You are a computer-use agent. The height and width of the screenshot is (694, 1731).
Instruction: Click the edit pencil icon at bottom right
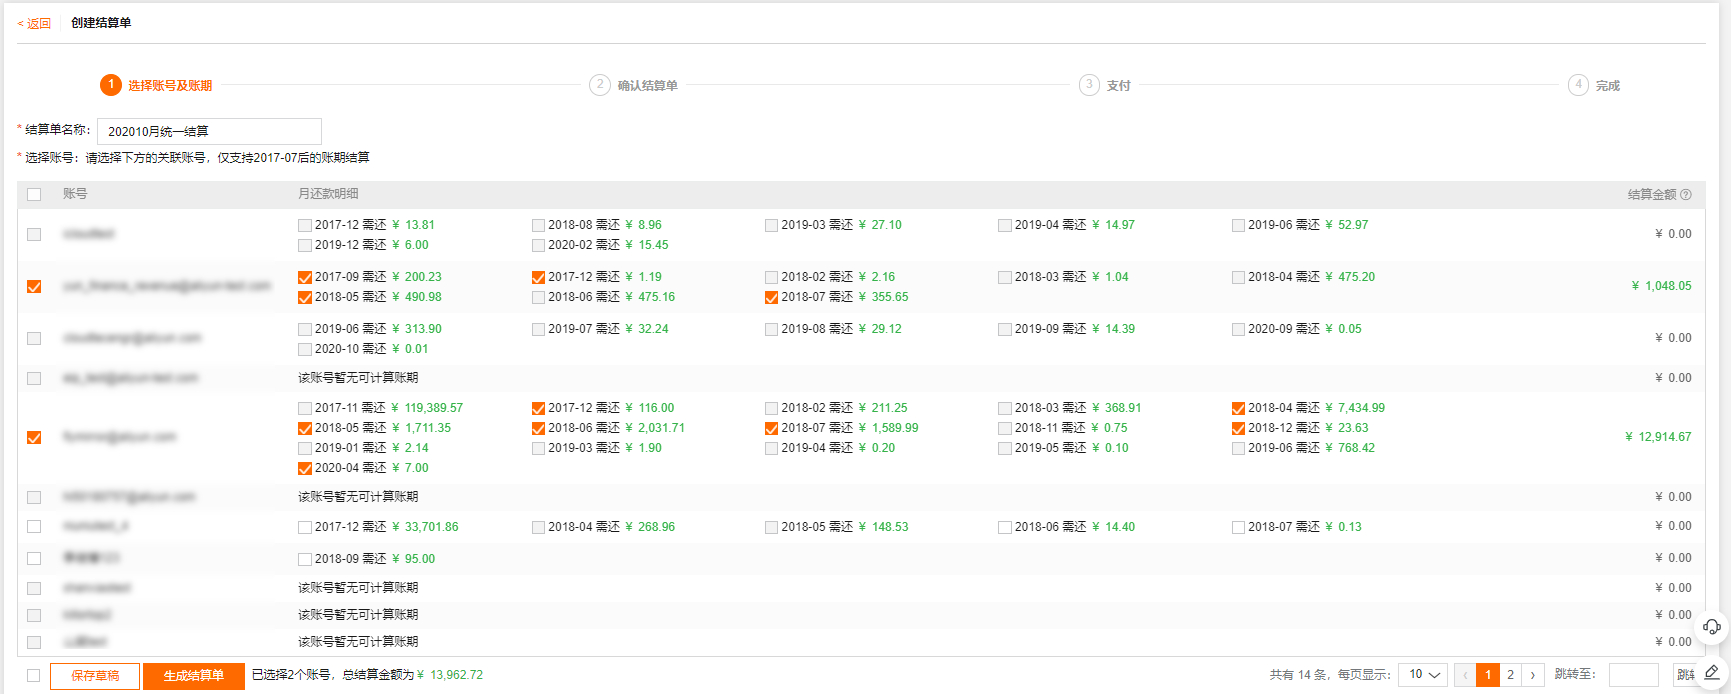[x=1712, y=672]
